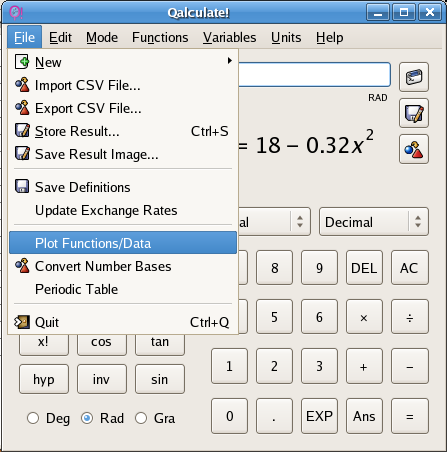The height and width of the screenshot is (452, 447).
Task: Click the Export CSV File icon
Action: coord(22,108)
